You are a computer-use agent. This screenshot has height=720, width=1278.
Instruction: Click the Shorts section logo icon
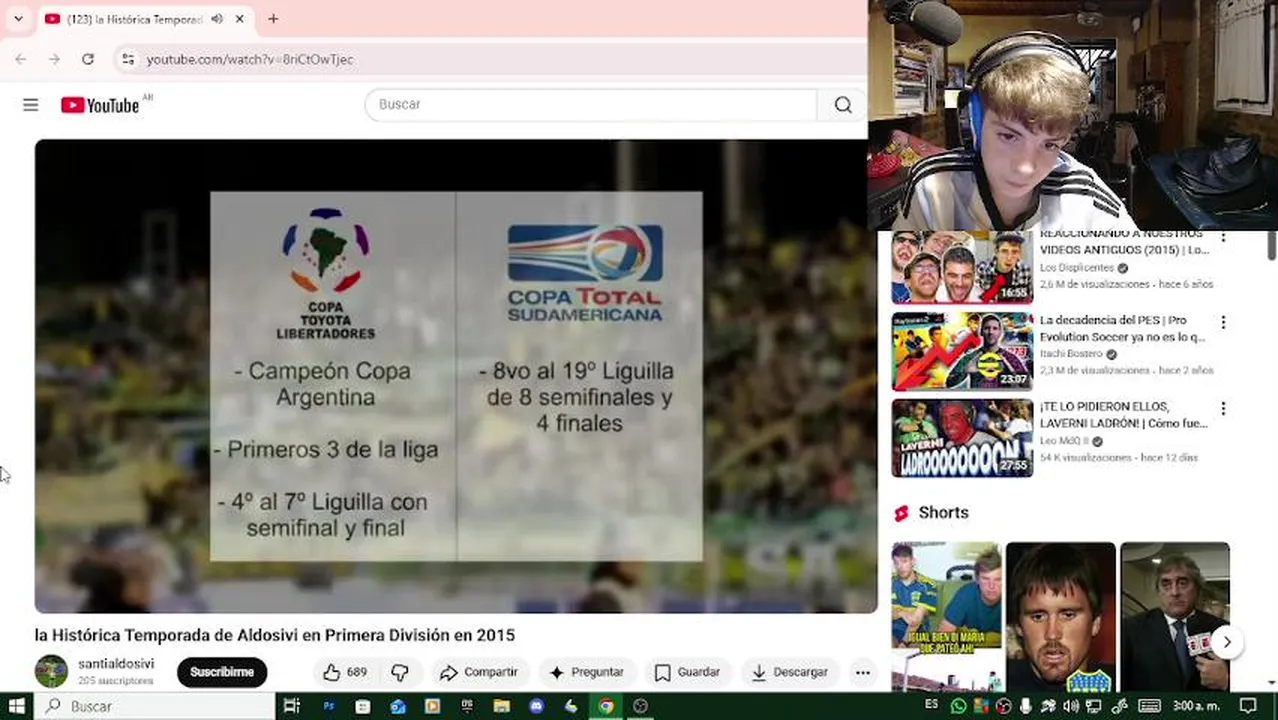pyautogui.click(x=901, y=513)
